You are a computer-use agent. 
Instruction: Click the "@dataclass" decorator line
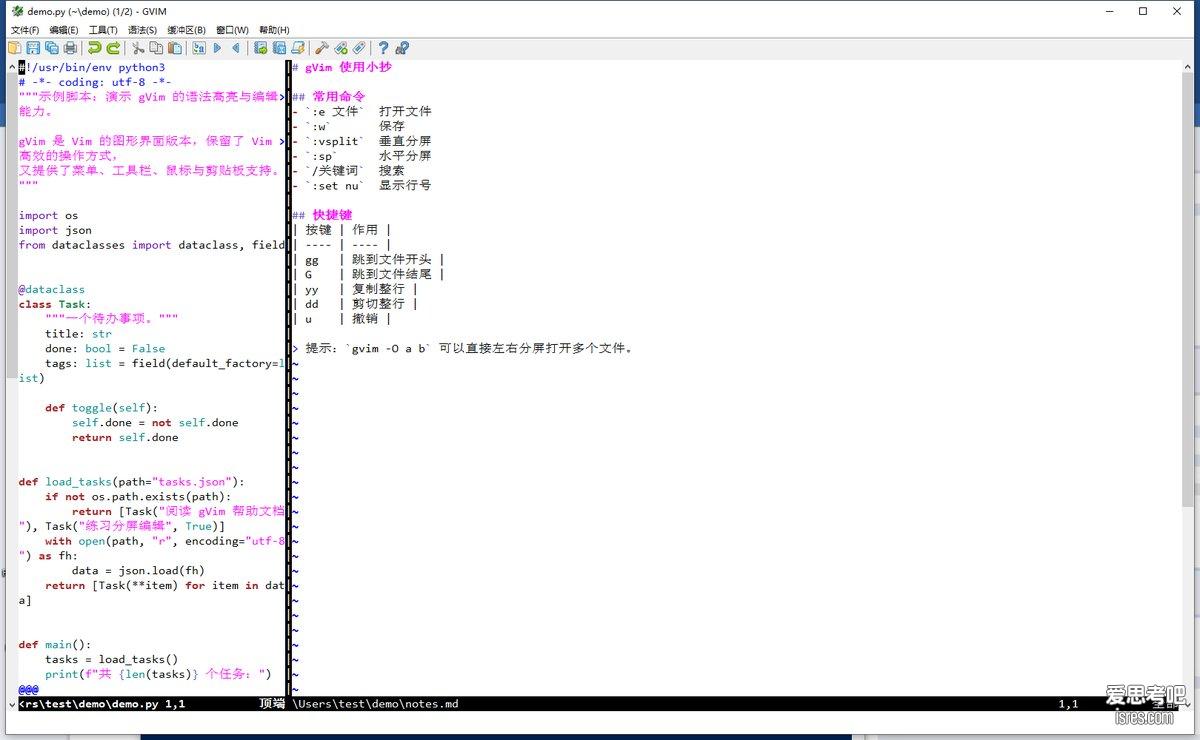[52, 289]
